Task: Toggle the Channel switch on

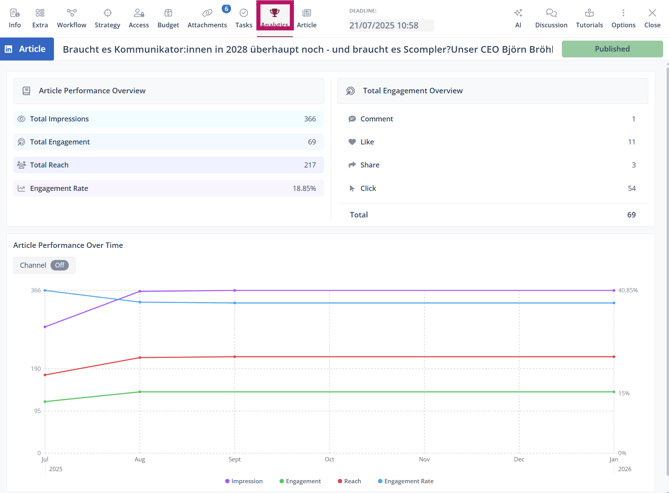Action: pyautogui.click(x=60, y=265)
